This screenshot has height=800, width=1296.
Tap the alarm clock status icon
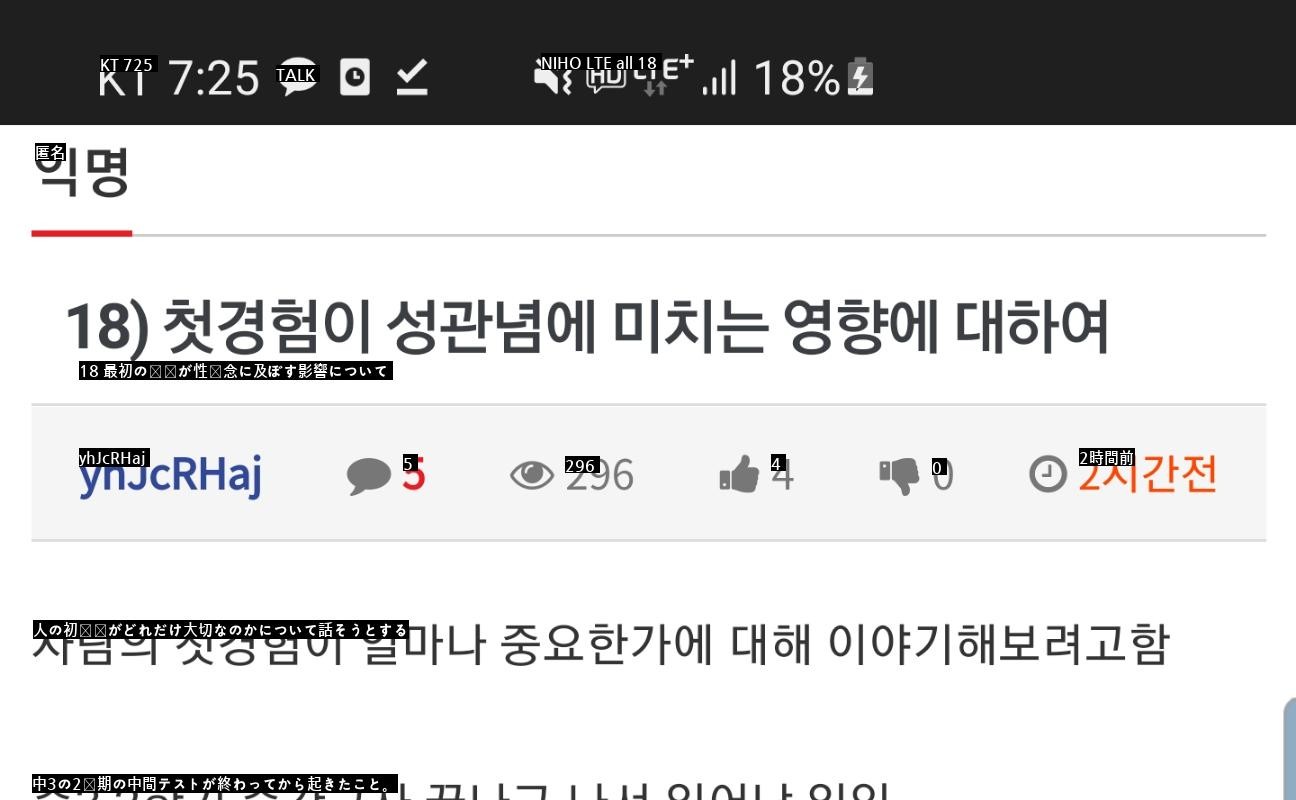(x=355, y=77)
